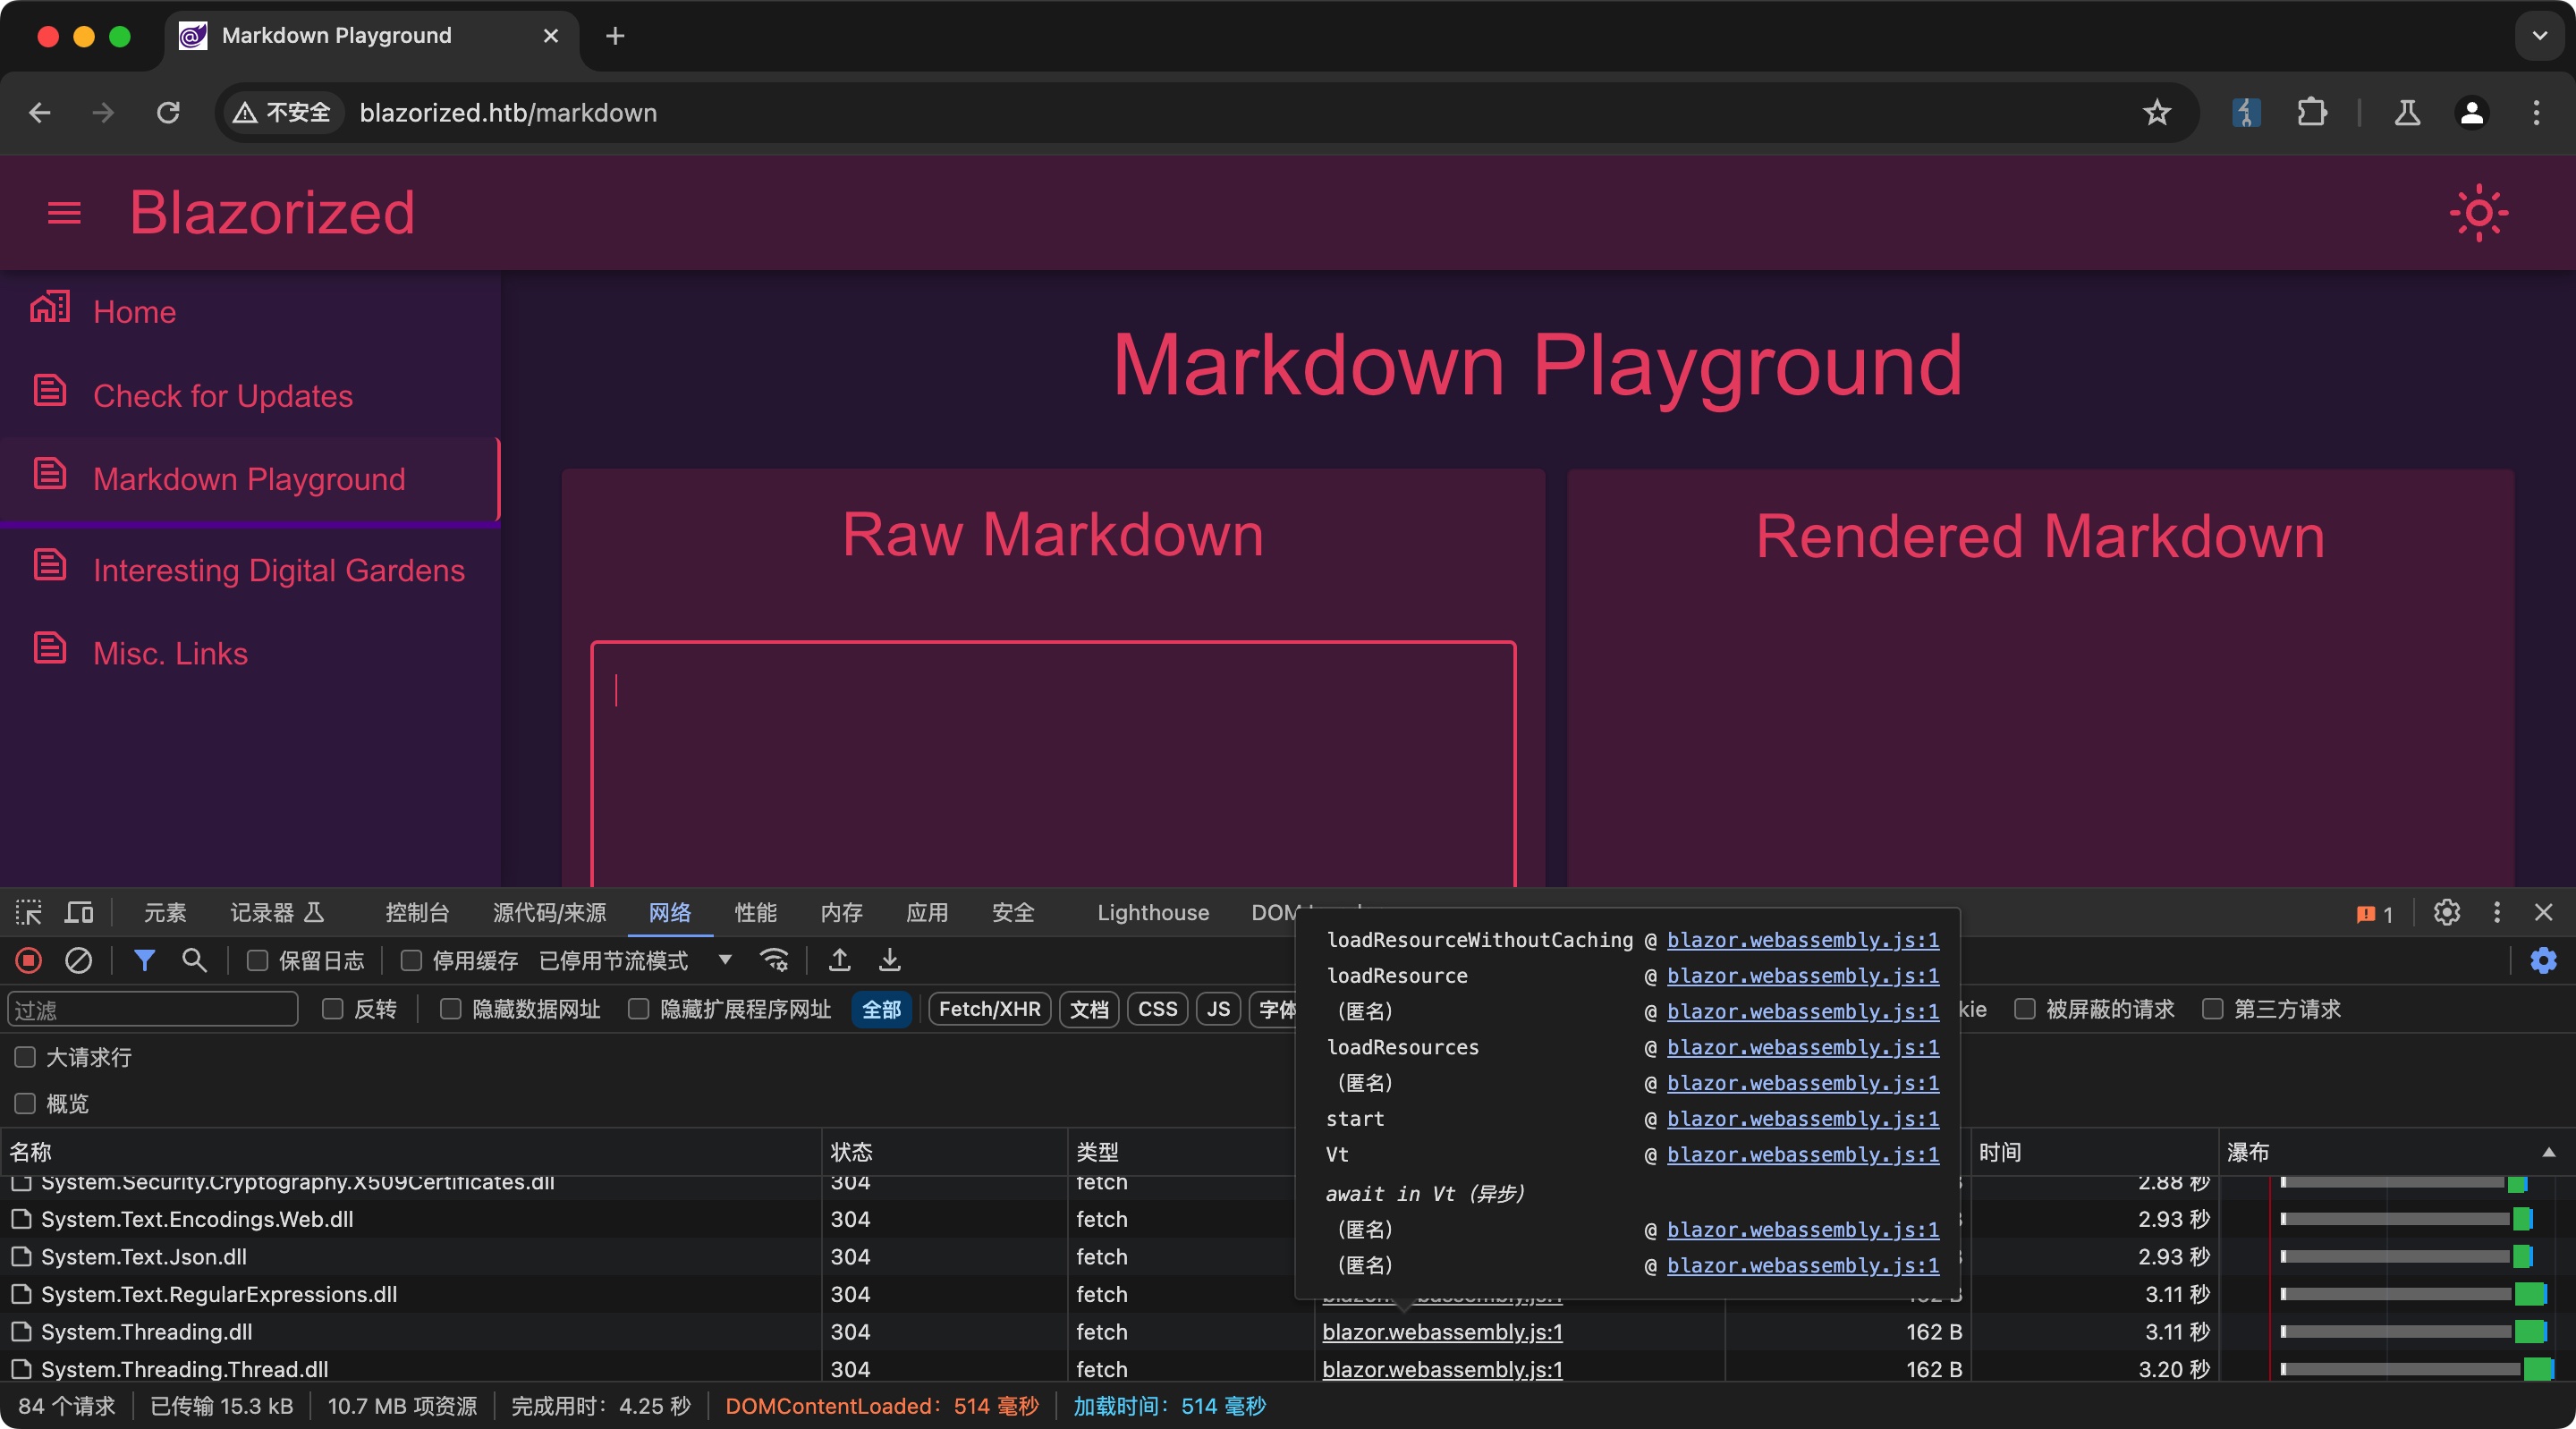Image resolution: width=2576 pixels, height=1429 pixels.
Task: Click the export HAR download icon
Action: (889, 961)
